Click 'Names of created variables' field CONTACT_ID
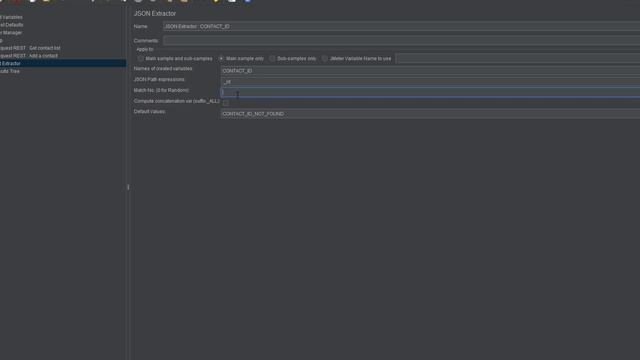Image resolution: width=640 pixels, height=360 pixels. pos(430,71)
